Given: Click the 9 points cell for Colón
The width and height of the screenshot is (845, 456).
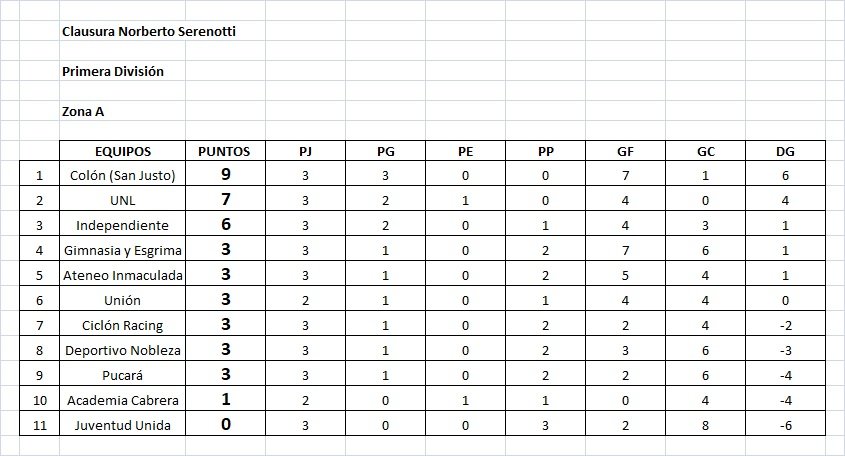Looking at the screenshot, I should [x=225, y=175].
